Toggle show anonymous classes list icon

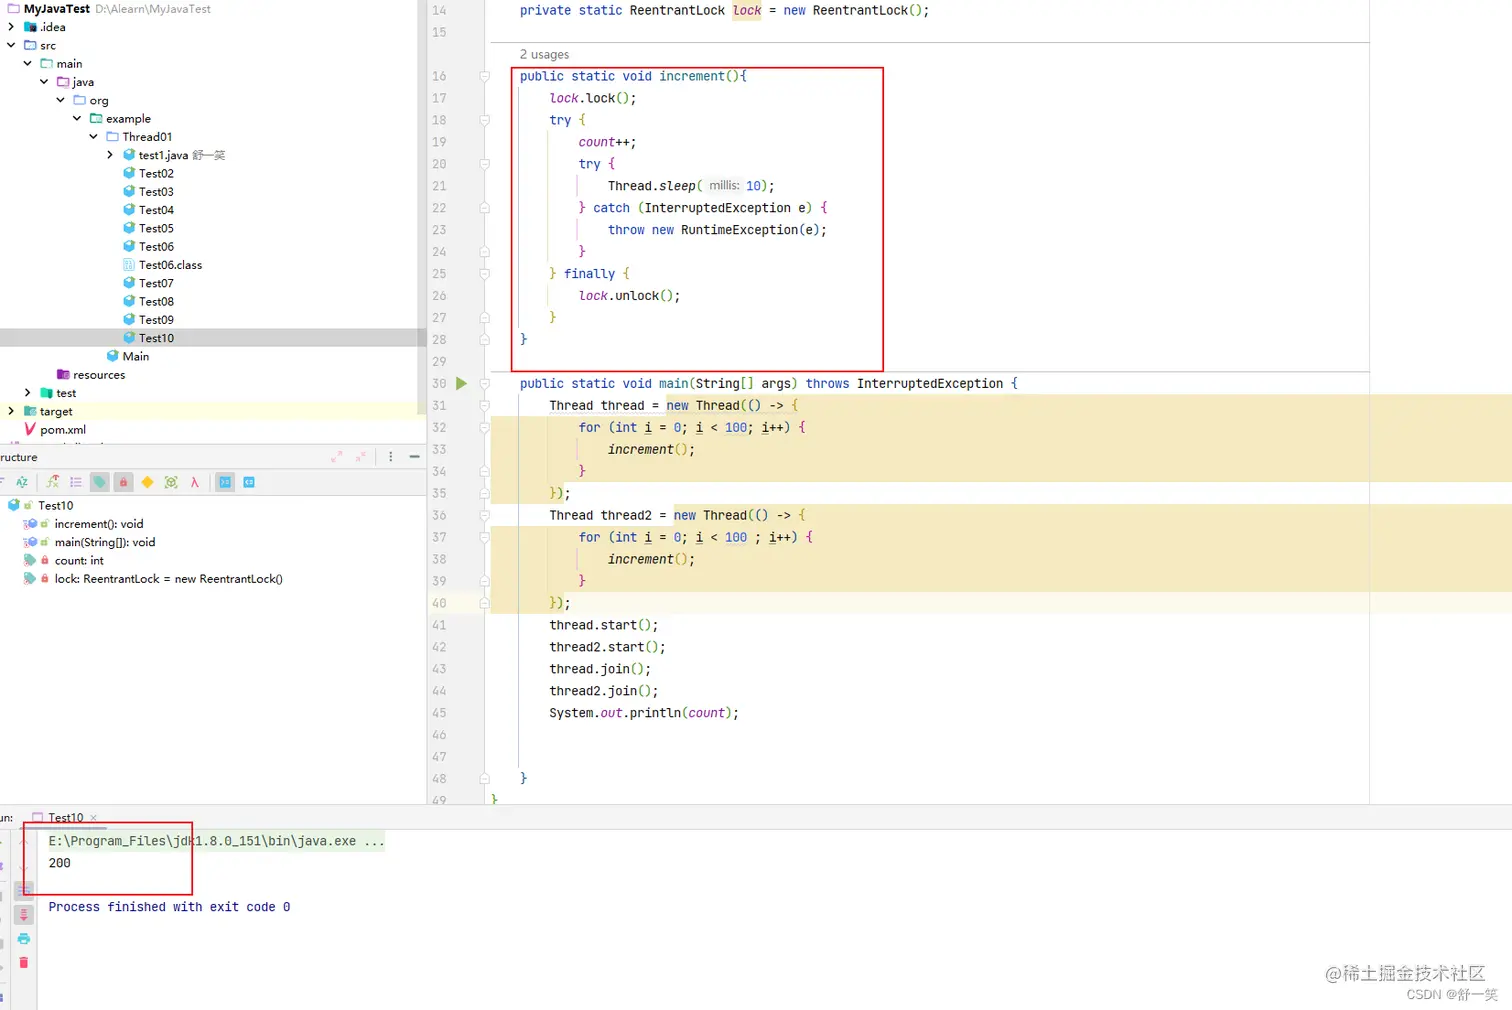click(76, 482)
